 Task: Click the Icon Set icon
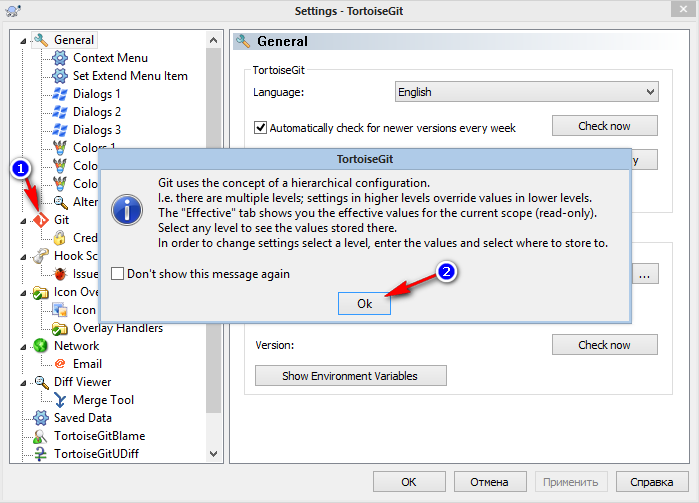(x=60, y=310)
